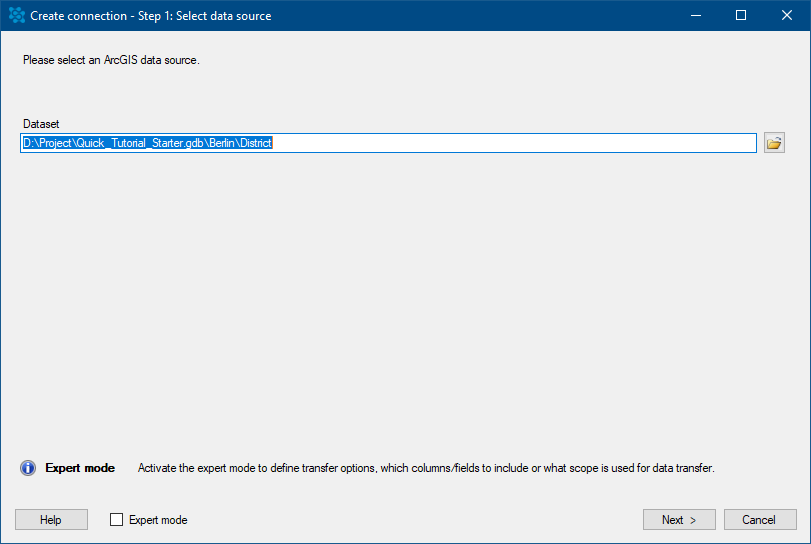Cancel the connection wizard
The image size is (811, 544).
pyautogui.click(x=760, y=520)
